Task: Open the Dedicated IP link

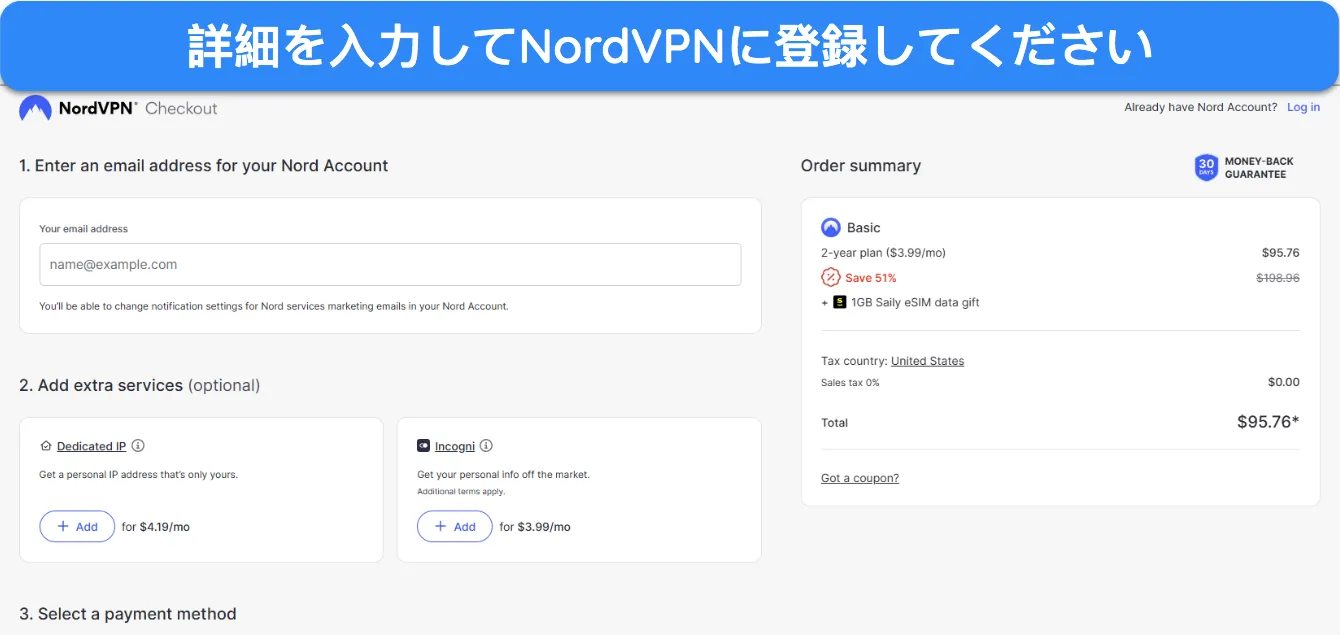Action: tap(92, 446)
